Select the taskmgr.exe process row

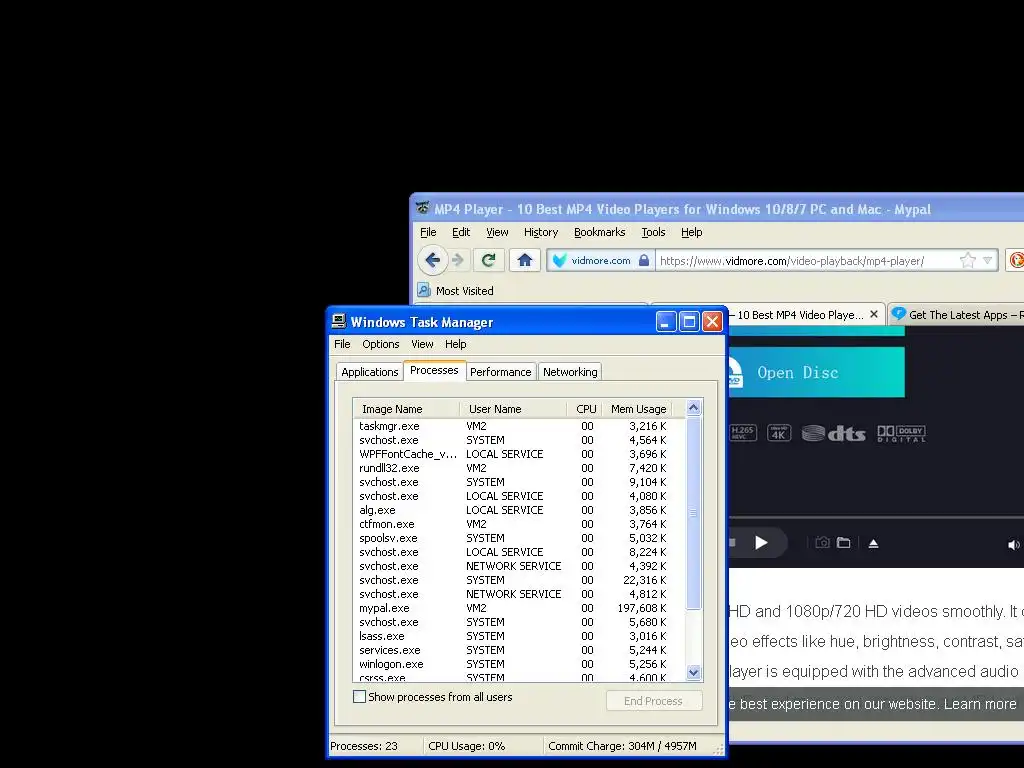click(519, 426)
